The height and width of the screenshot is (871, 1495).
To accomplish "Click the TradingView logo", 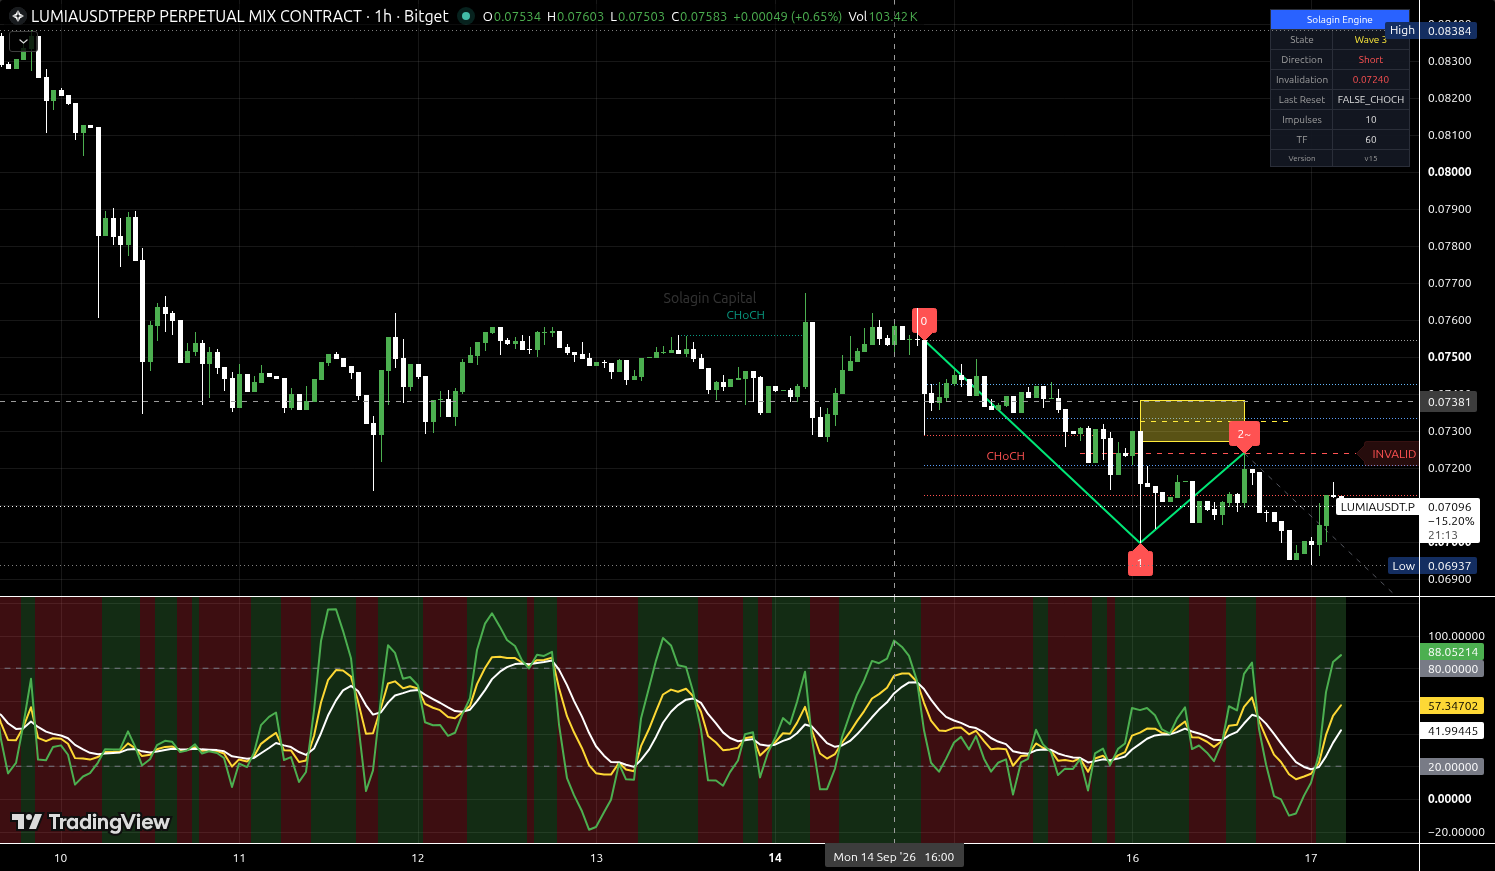I will (x=91, y=822).
